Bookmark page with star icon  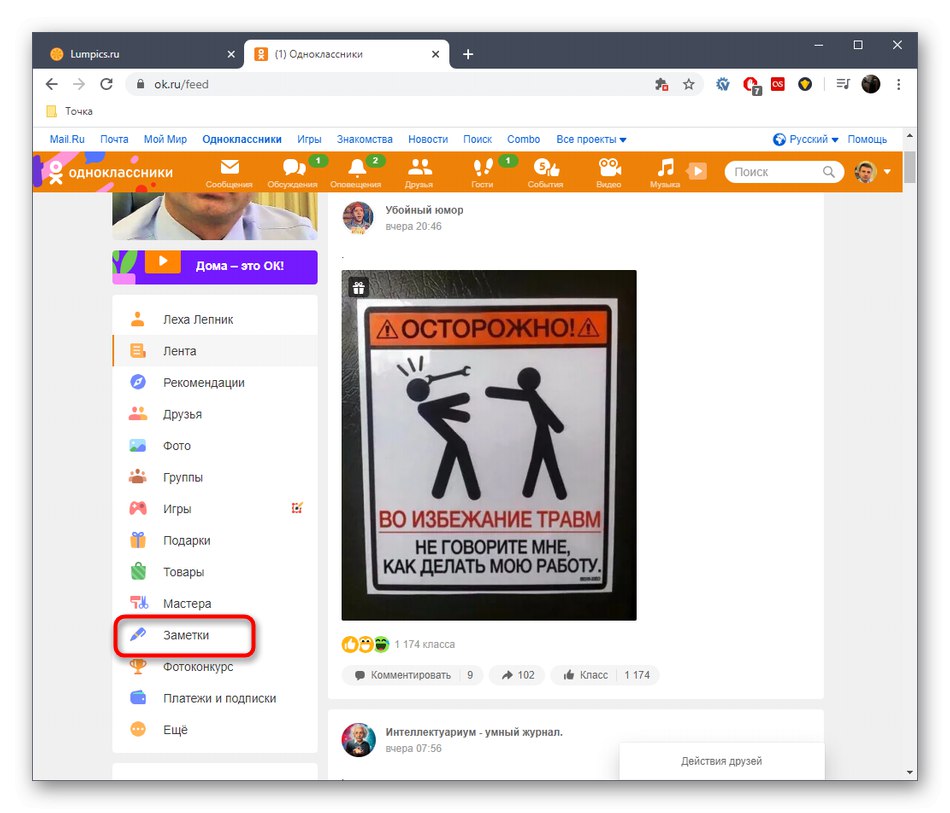tap(689, 85)
